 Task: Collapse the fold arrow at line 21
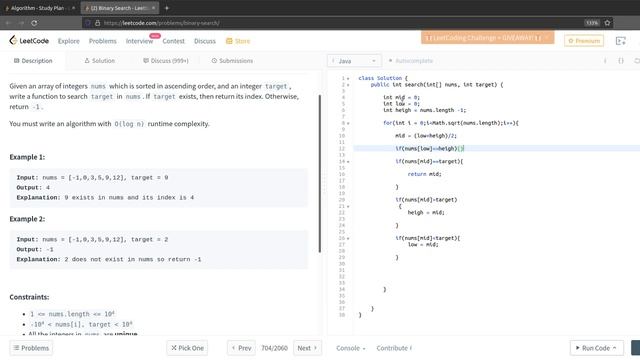click(348, 207)
